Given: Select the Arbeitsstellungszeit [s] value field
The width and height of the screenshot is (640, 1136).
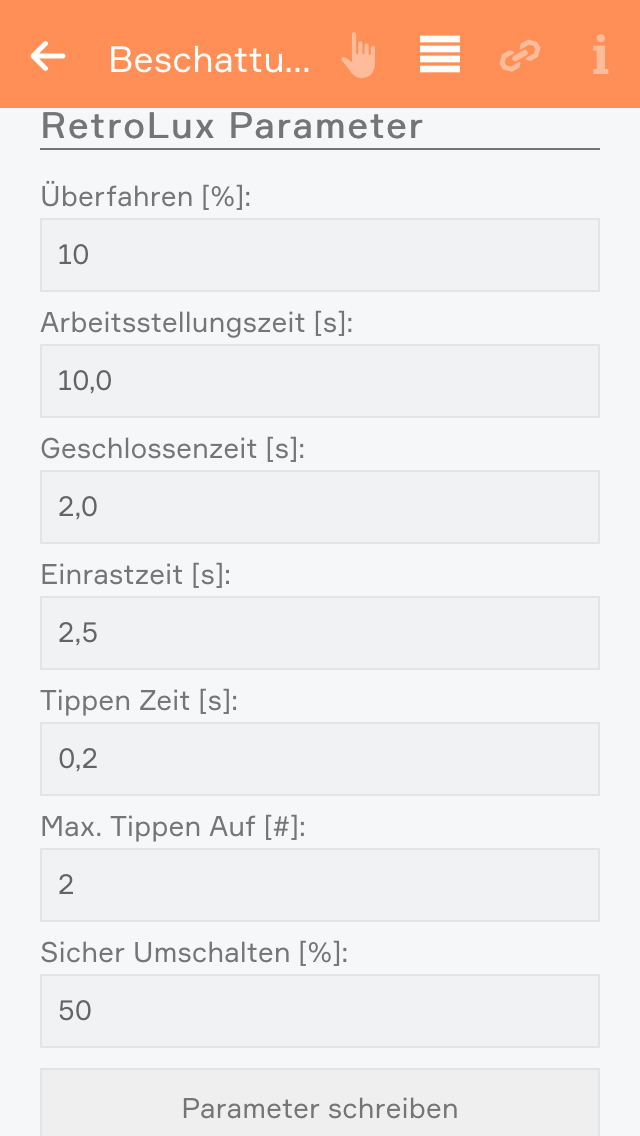Looking at the screenshot, I should [320, 381].
